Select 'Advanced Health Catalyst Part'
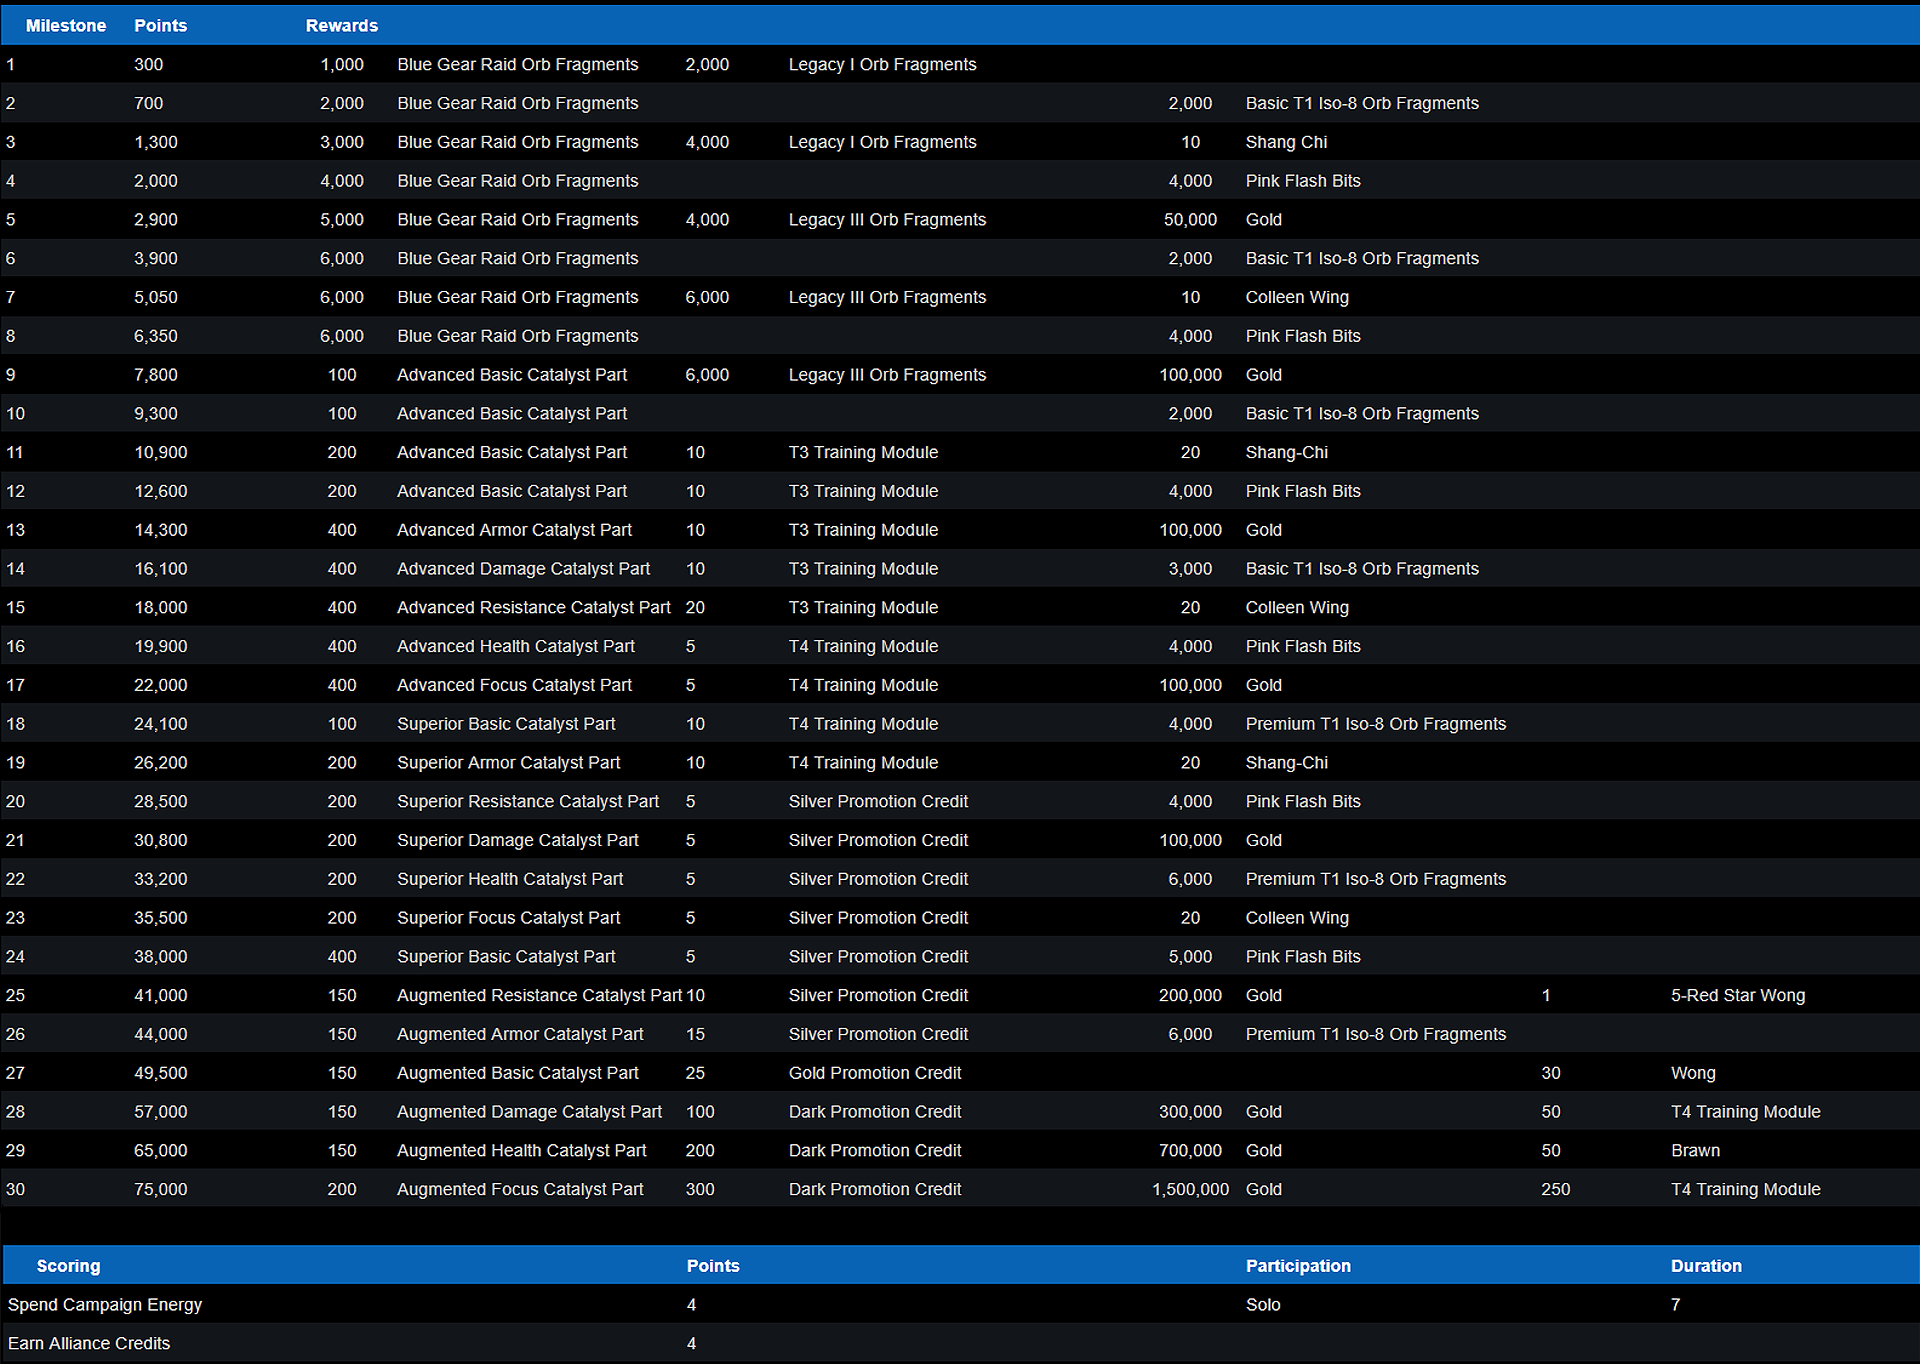Image resolution: width=1920 pixels, height=1364 pixels. click(516, 647)
